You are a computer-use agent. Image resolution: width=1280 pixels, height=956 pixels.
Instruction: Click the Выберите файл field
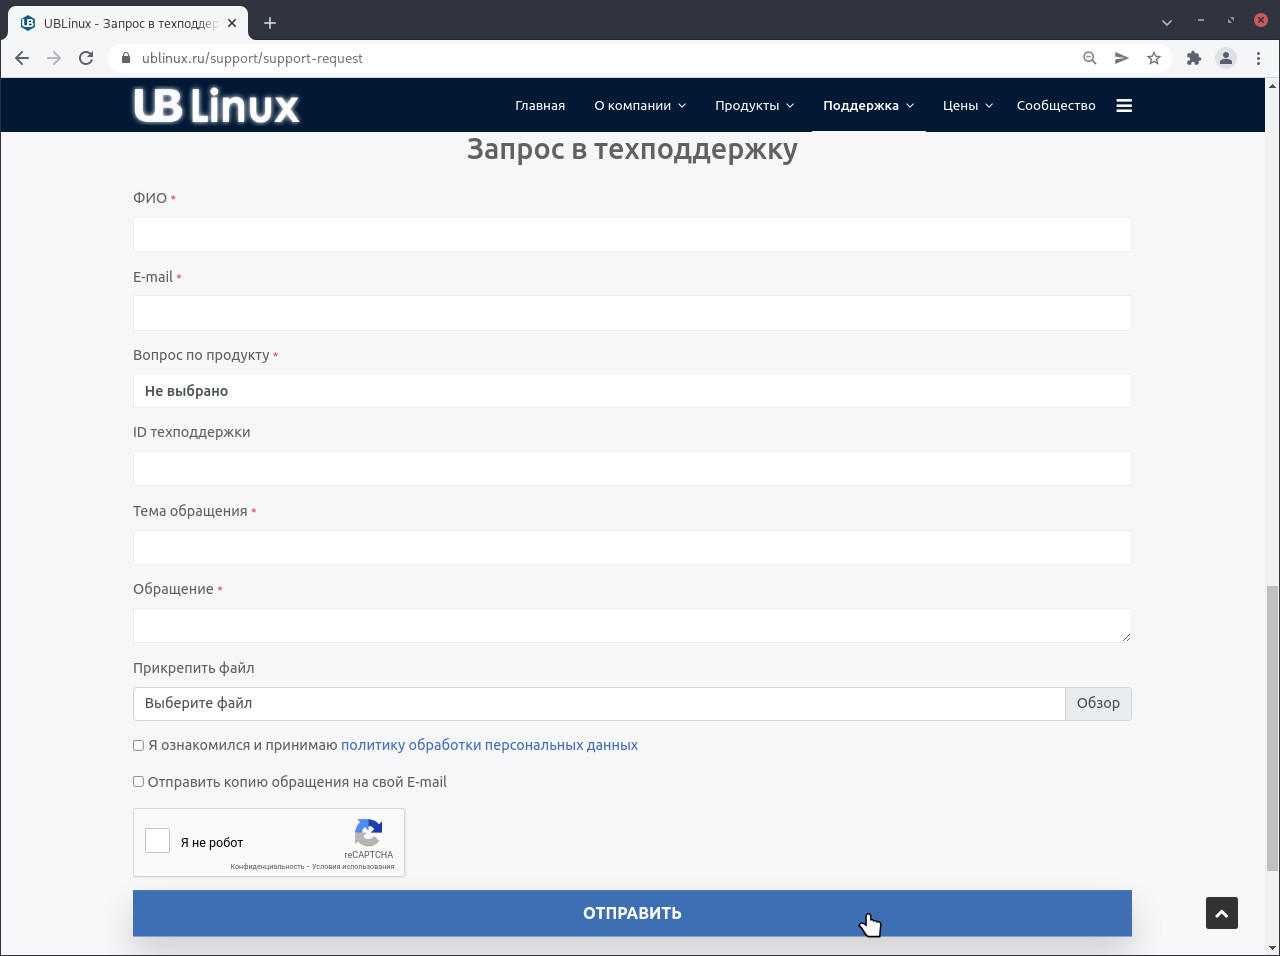point(599,703)
